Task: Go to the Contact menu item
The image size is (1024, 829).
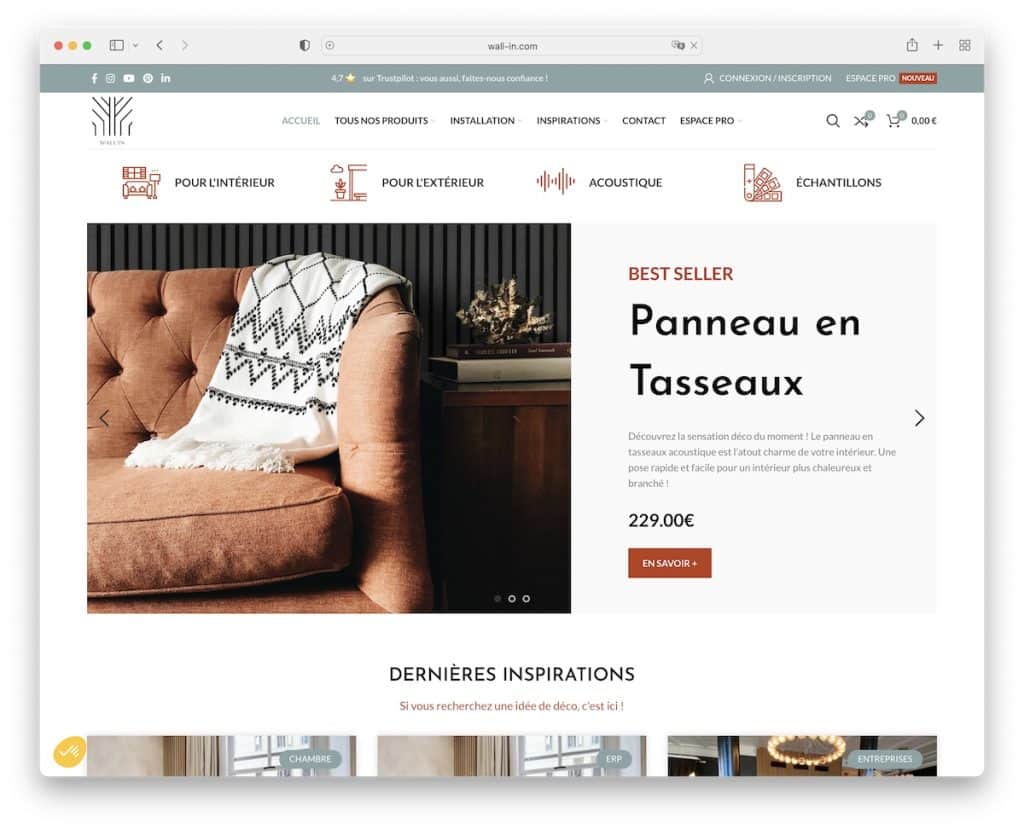Action: click(x=643, y=121)
